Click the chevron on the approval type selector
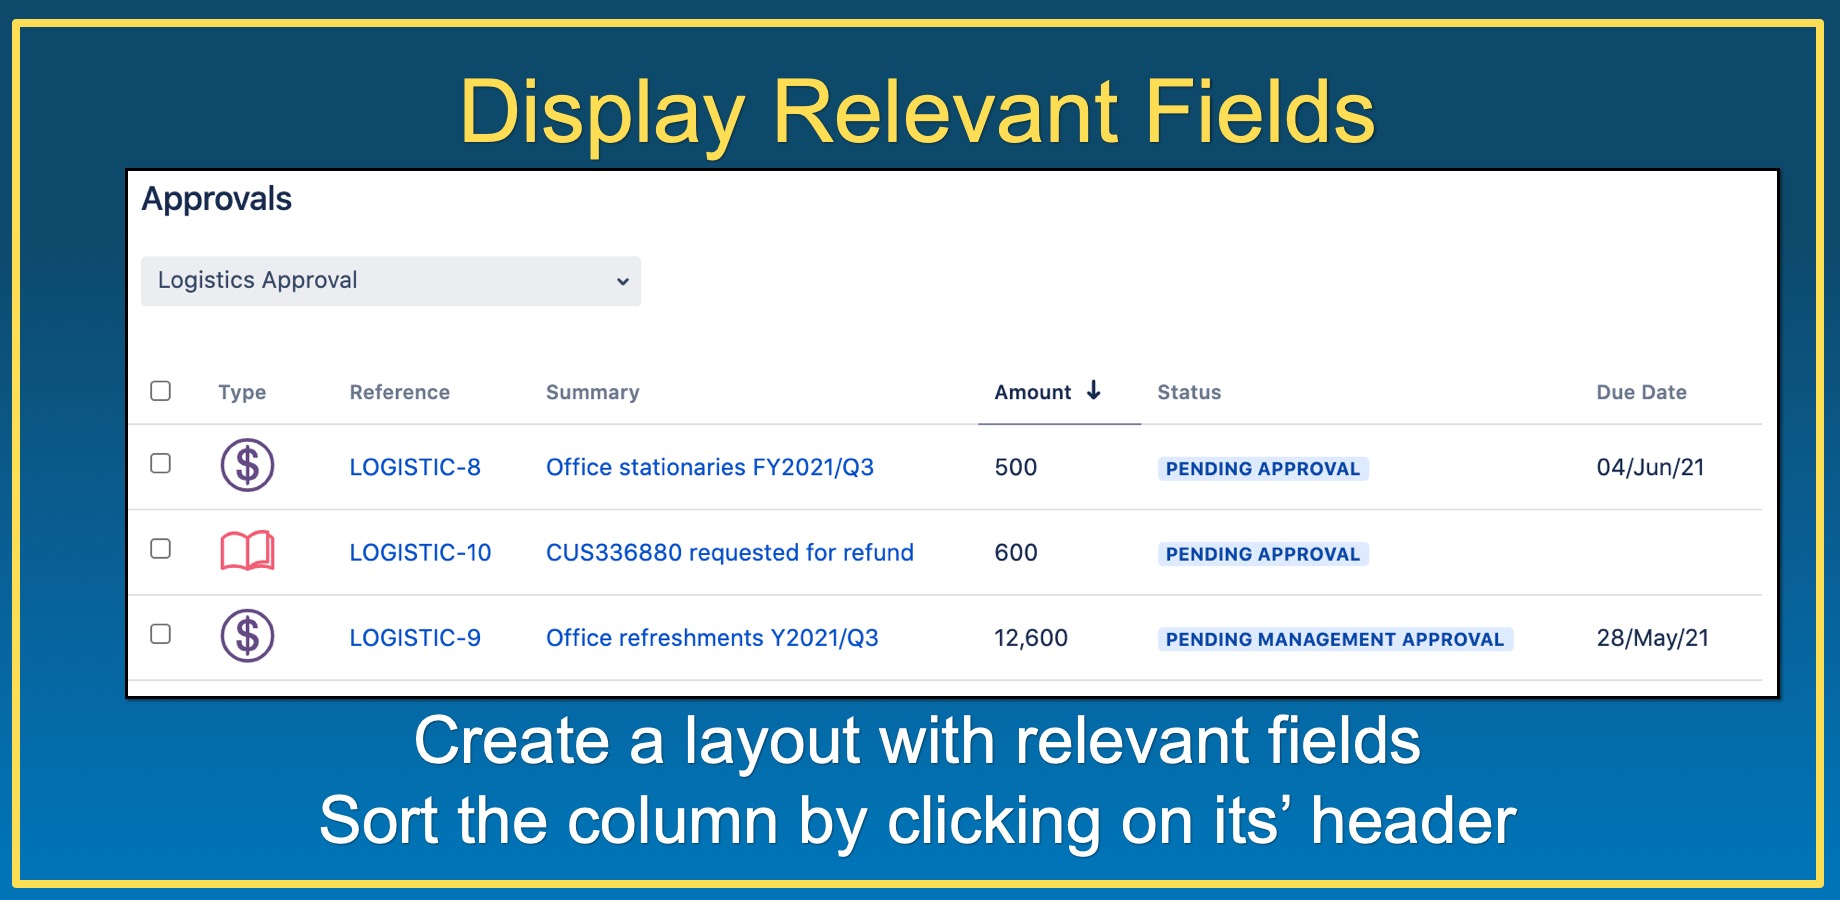This screenshot has height=900, width=1840. [x=620, y=281]
